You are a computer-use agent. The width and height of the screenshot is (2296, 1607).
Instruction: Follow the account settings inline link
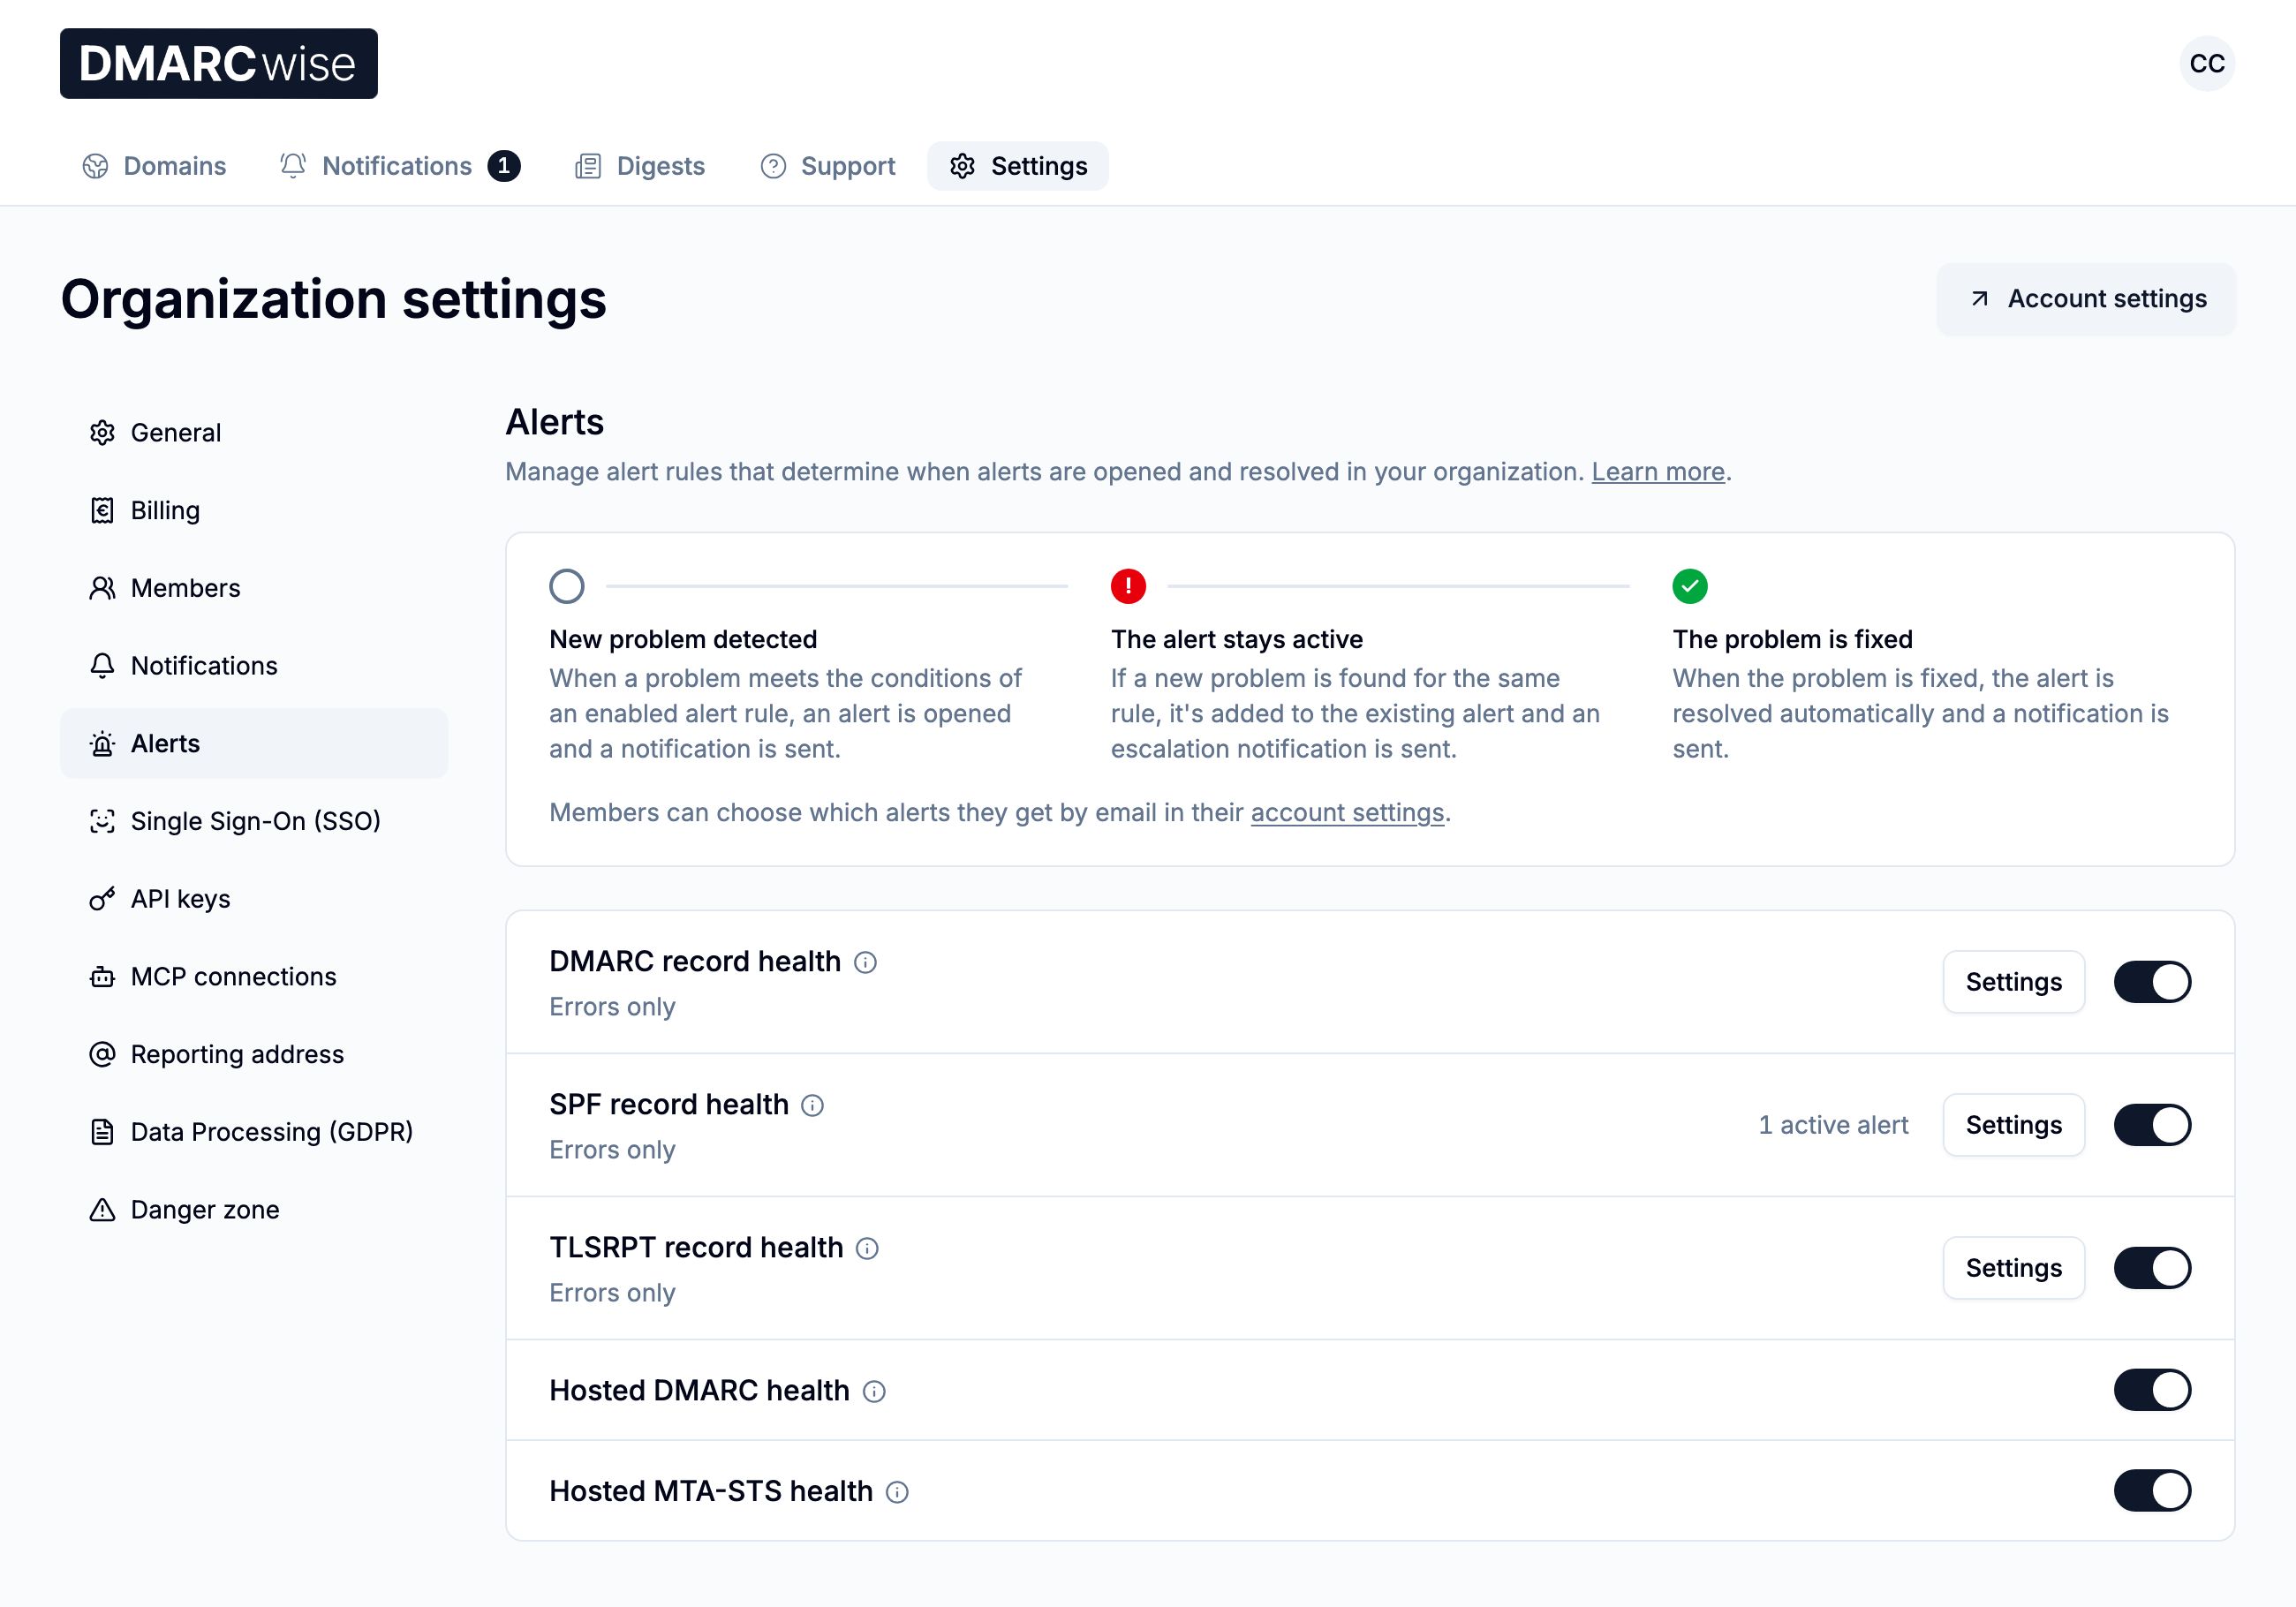pyautogui.click(x=1347, y=813)
